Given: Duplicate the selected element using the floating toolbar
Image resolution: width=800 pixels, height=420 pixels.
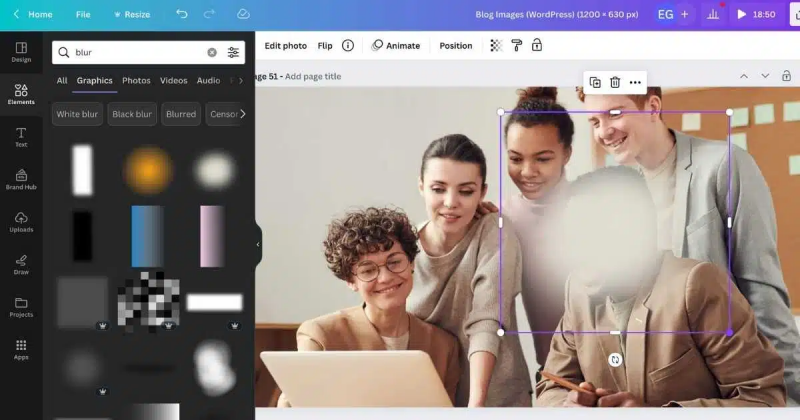Looking at the screenshot, I should coord(595,82).
